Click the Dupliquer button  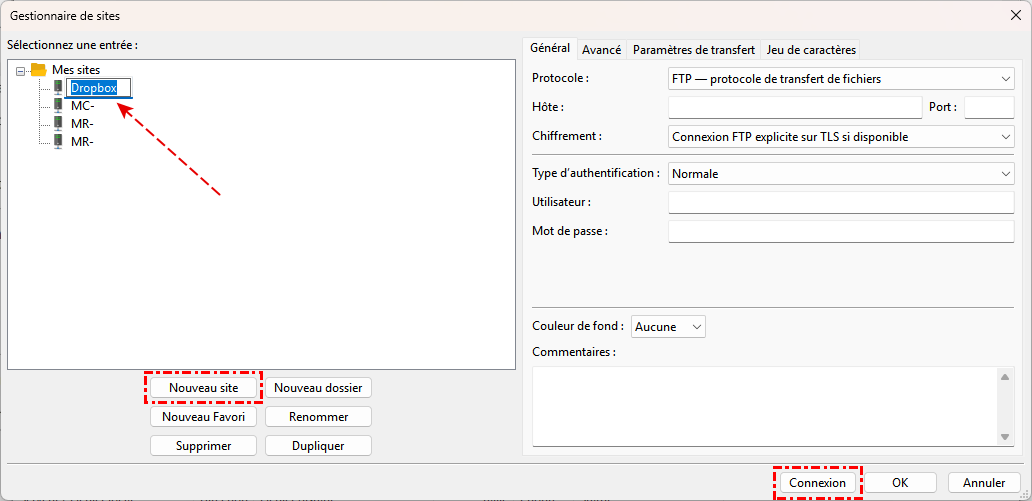tap(318, 446)
